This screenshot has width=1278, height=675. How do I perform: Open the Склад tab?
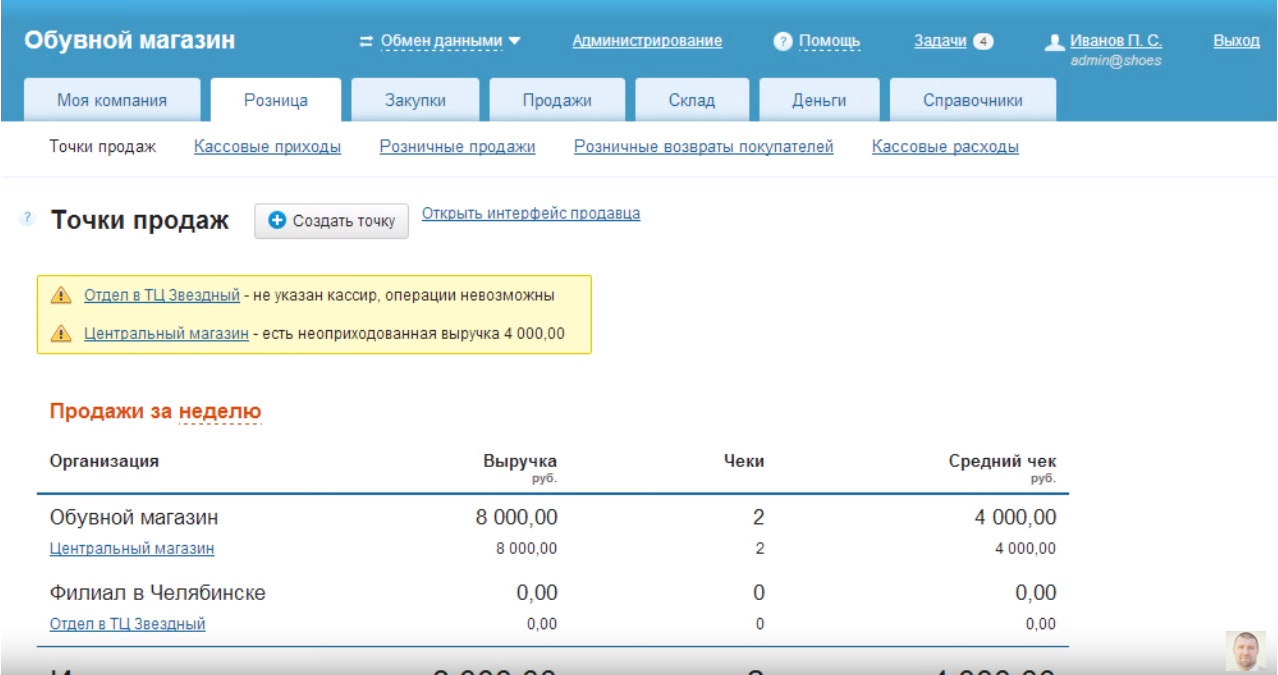point(691,100)
